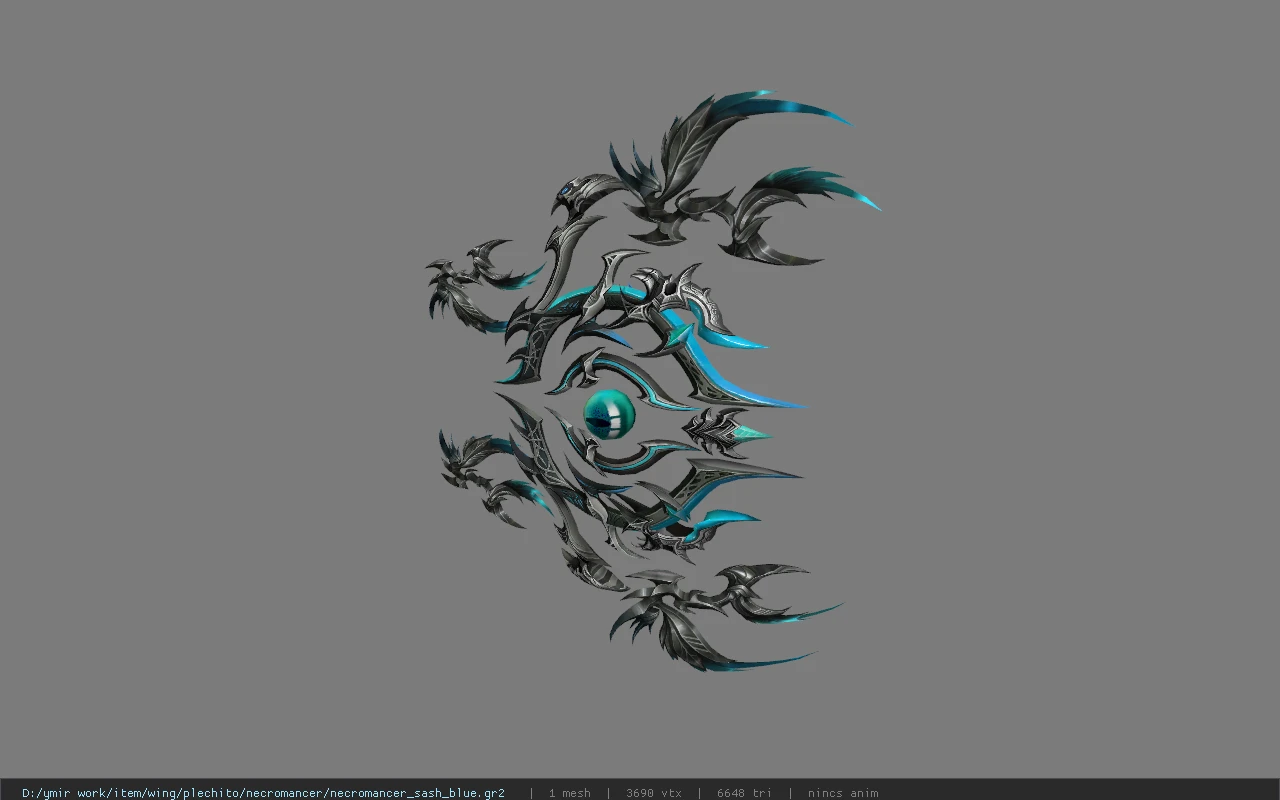The image size is (1280, 800).
Task: Click the "3690 vtx" vertex count
Action: click(653, 793)
